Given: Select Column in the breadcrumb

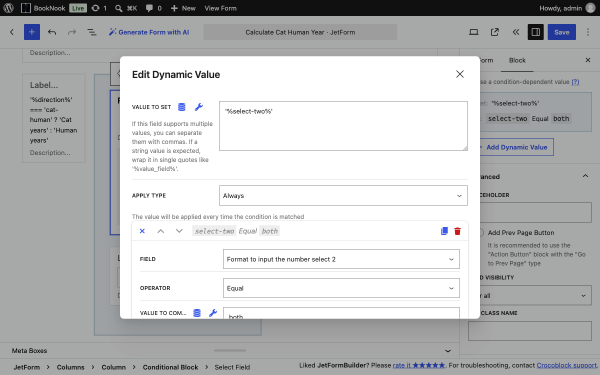Looking at the screenshot, I should (x=114, y=367).
